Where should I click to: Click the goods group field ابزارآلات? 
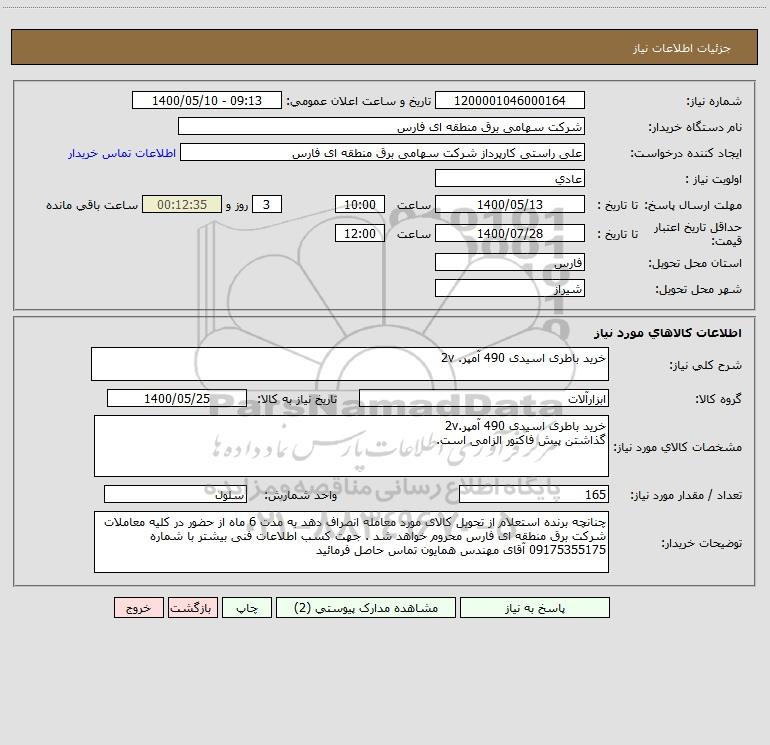tap(484, 398)
